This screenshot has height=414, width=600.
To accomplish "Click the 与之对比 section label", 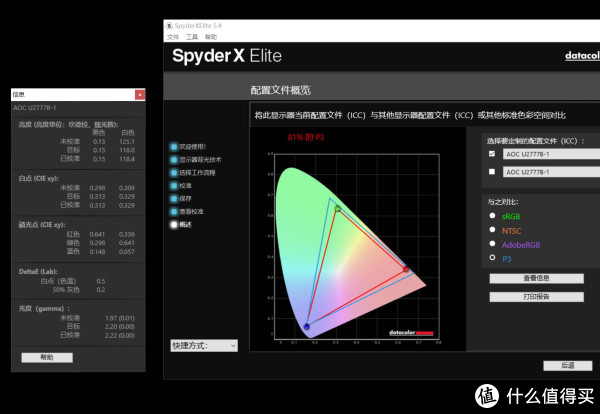I will pyautogui.click(x=503, y=202).
